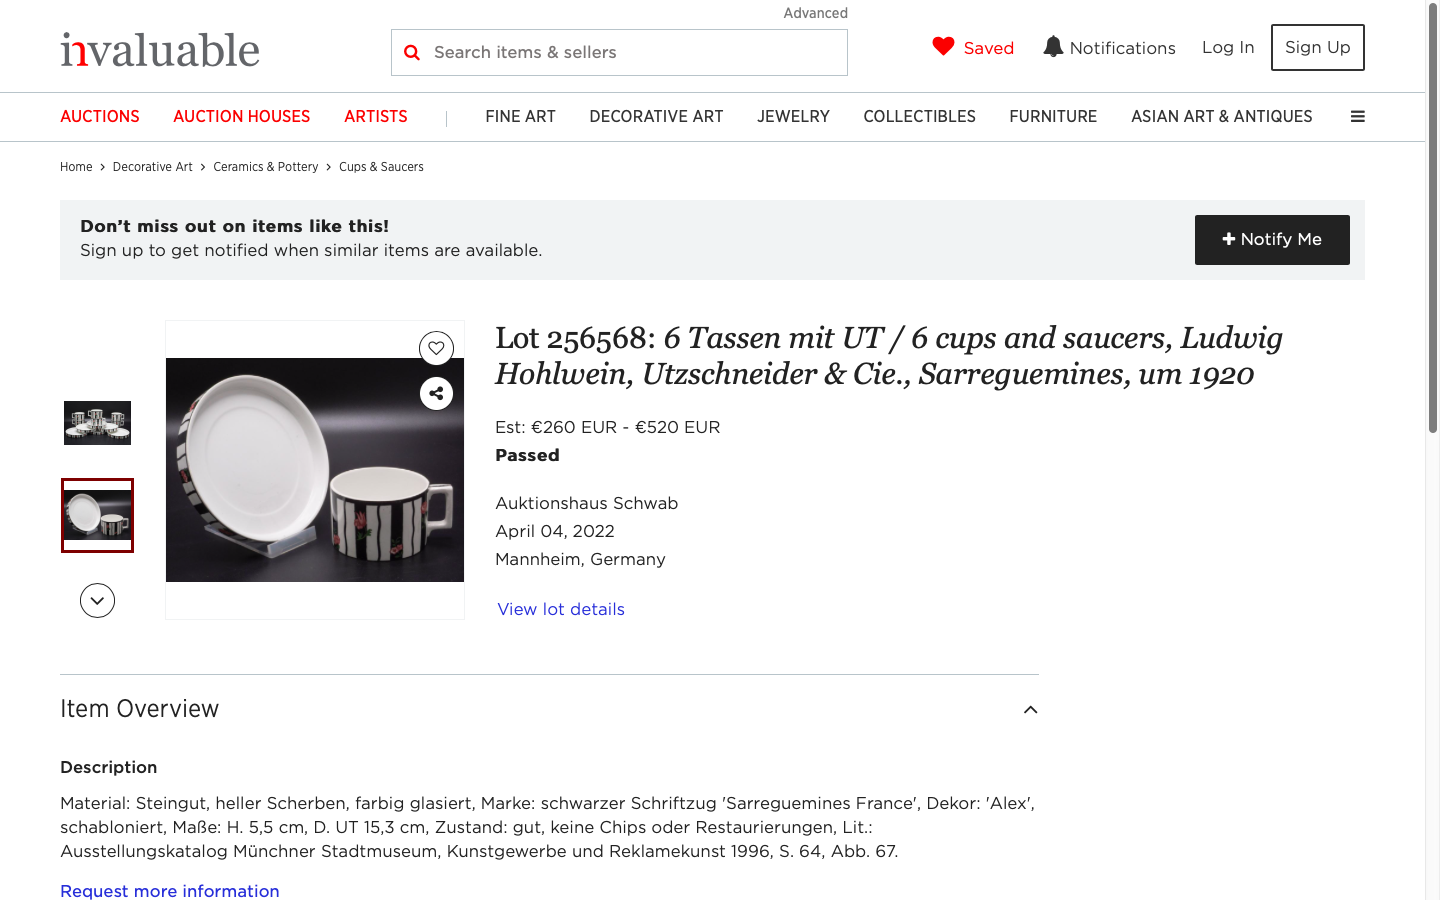Click the Notify Me button

[1272, 240]
